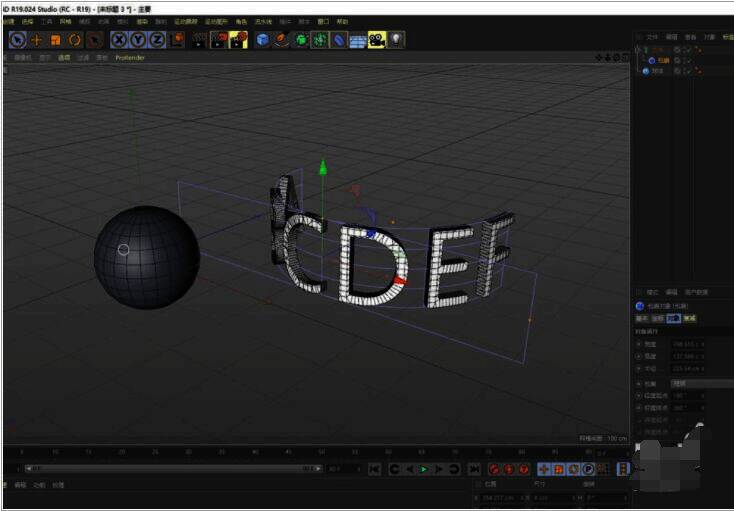
Task: Click the Floor environment objects icon
Action: click(357, 40)
